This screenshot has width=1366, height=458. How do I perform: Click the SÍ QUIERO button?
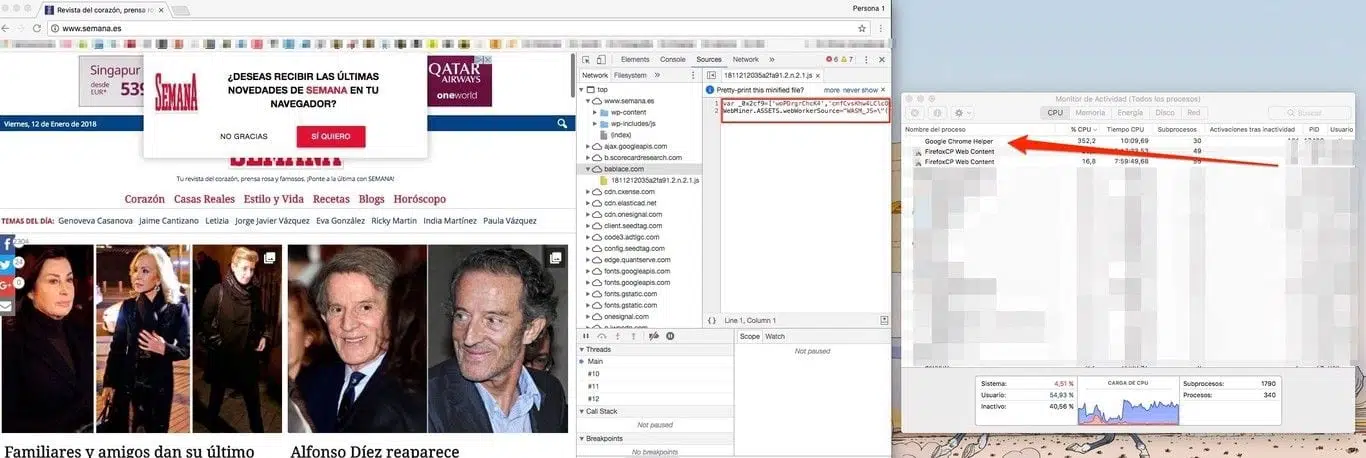[x=331, y=136]
